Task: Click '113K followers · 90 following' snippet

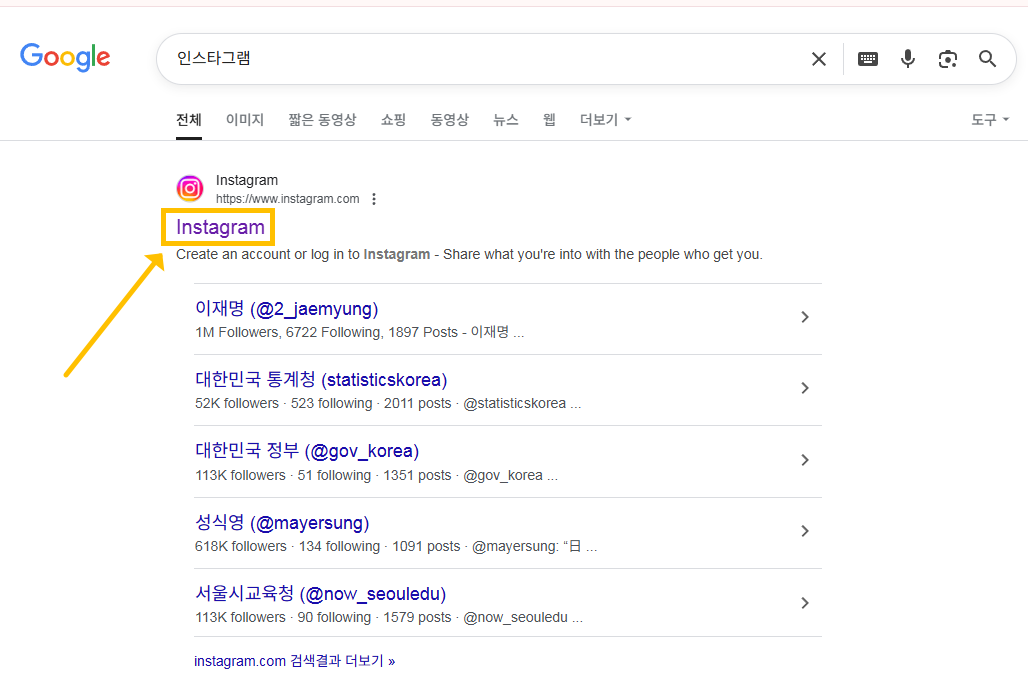Action: (x=389, y=617)
